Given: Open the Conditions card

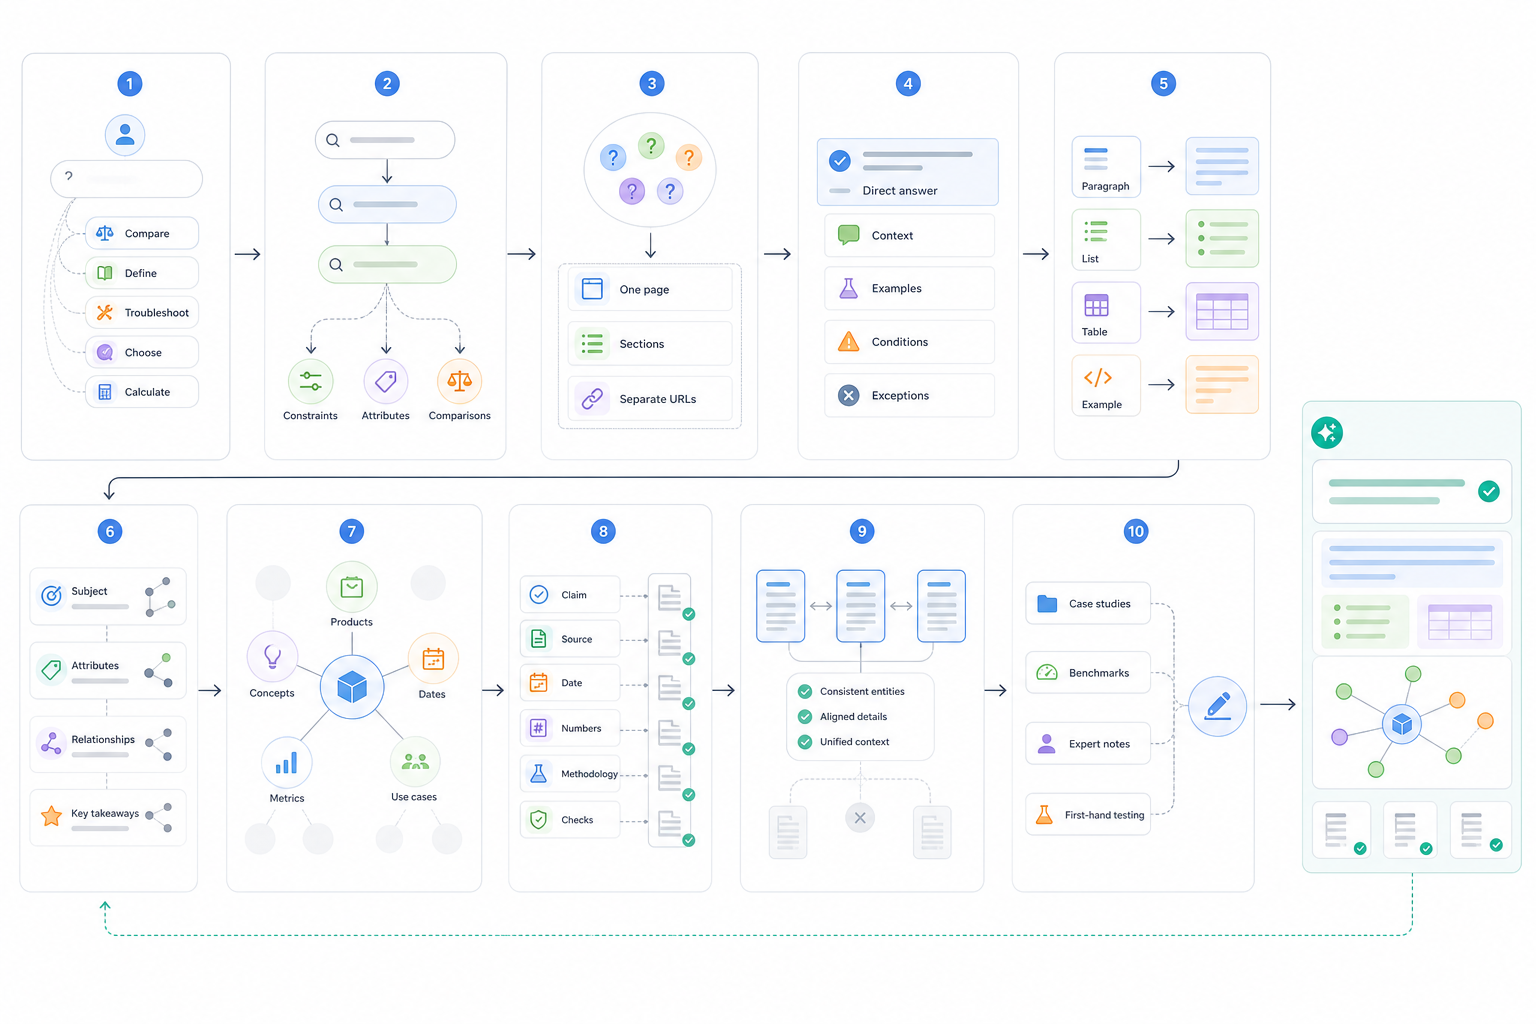Looking at the screenshot, I should [x=910, y=342].
